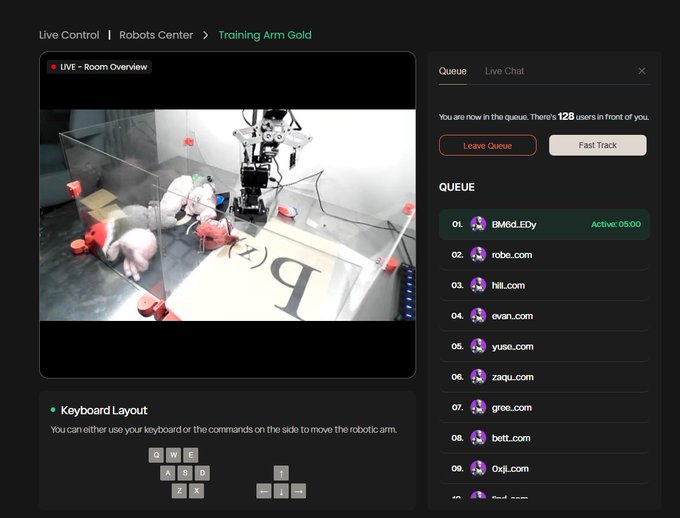The height and width of the screenshot is (518, 680).
Task: Click the down arrow key
Action: [x=281, y=491]
